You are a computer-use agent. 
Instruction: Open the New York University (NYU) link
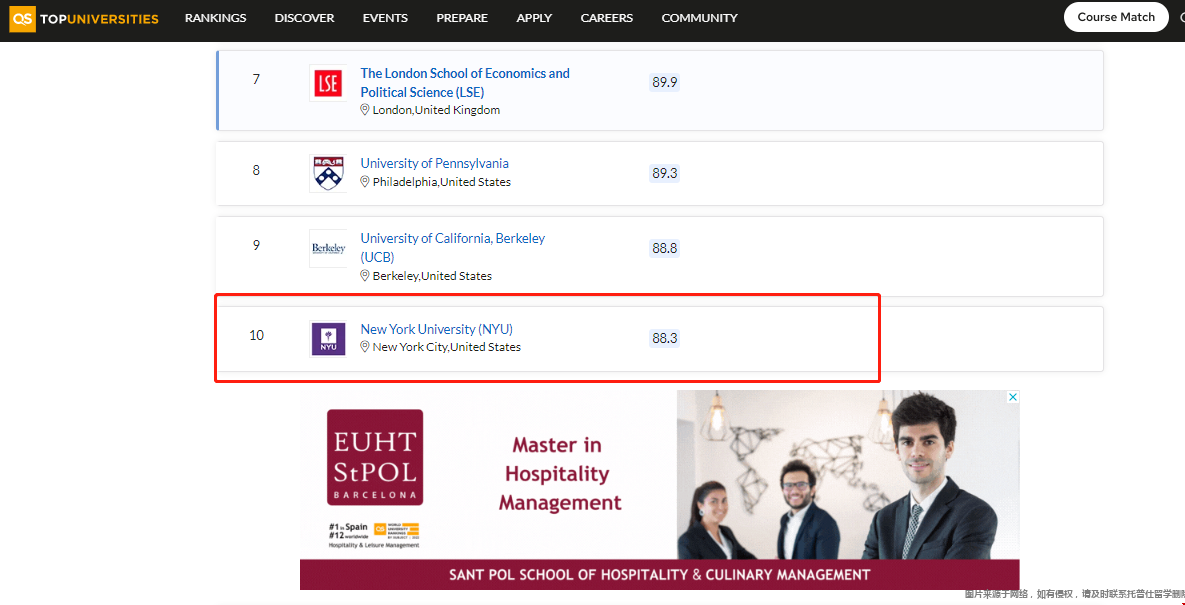(436, 329)
